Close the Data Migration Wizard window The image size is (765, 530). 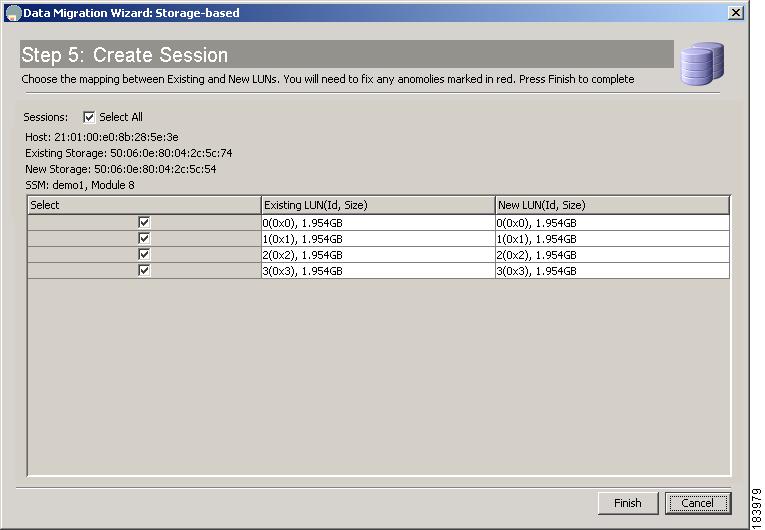(x=735, y=13)
